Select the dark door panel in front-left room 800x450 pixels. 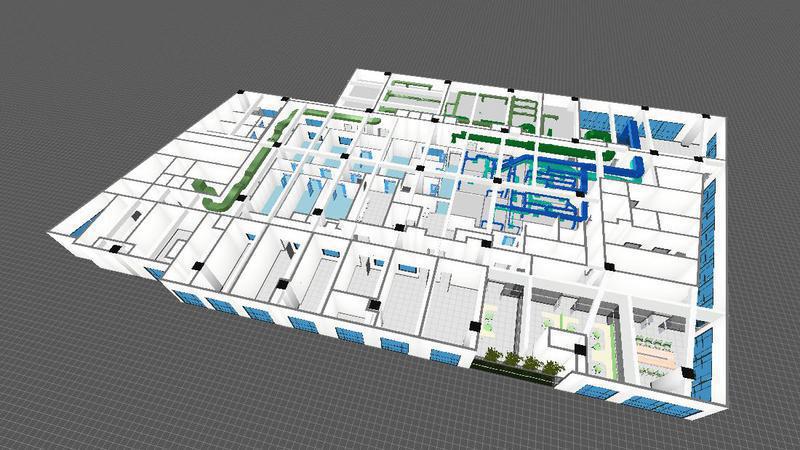point(290,248)
